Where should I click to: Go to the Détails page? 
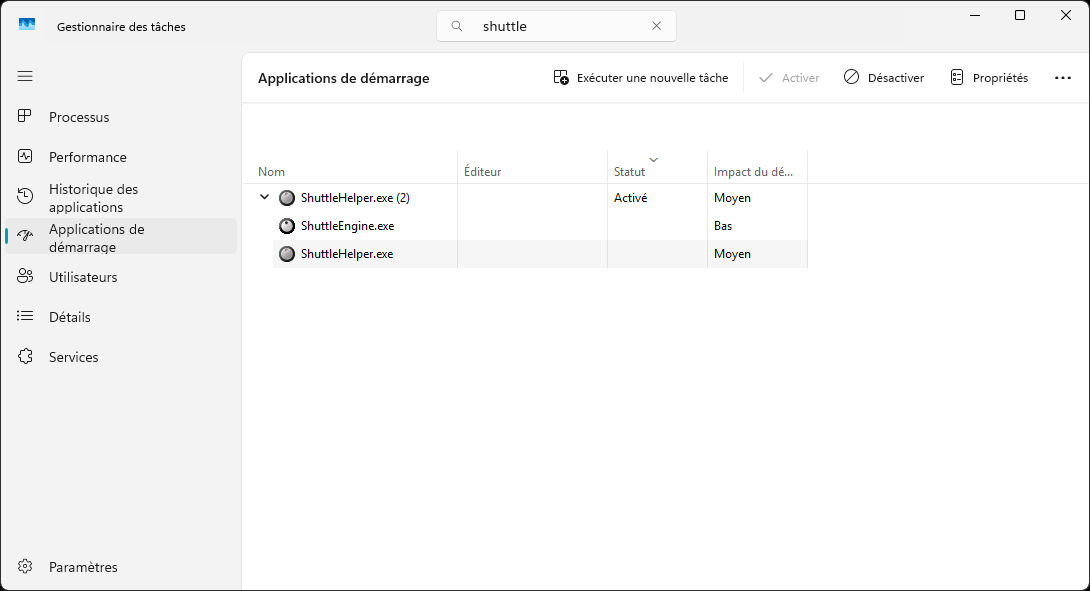pyautogui.click(x=69, y=317)
